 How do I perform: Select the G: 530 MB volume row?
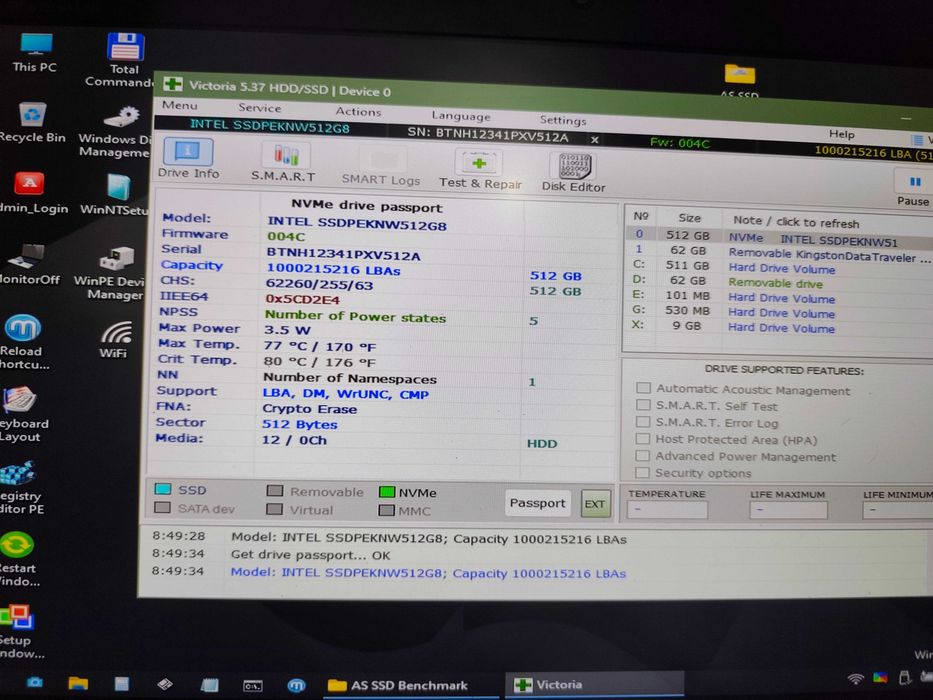point(779,312)
